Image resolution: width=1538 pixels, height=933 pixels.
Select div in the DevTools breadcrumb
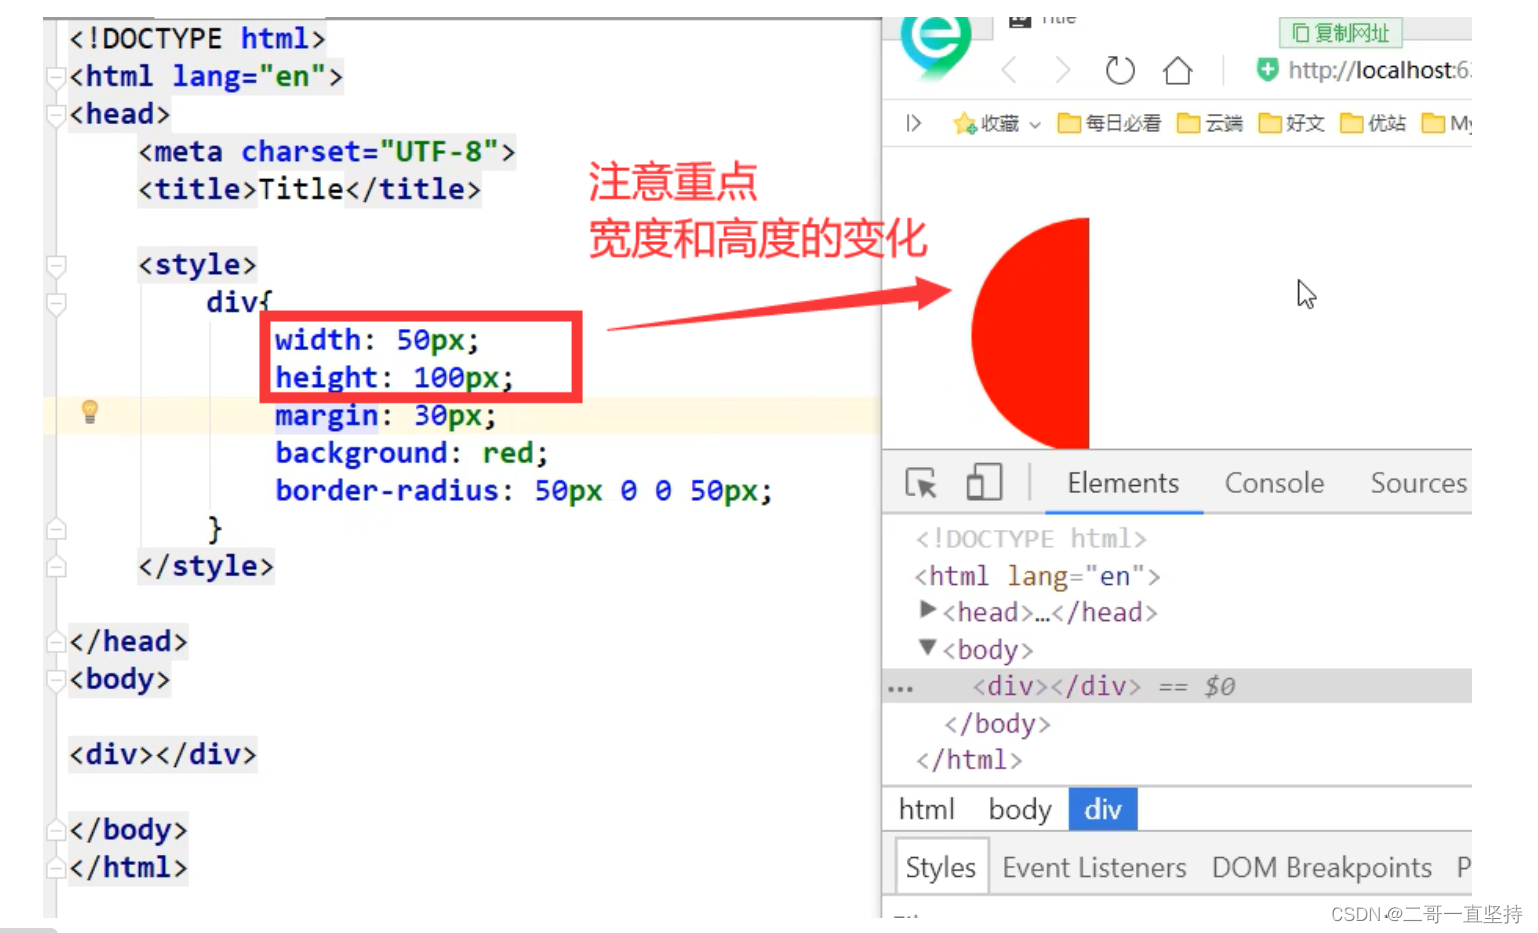click(x=1103, y=809)
